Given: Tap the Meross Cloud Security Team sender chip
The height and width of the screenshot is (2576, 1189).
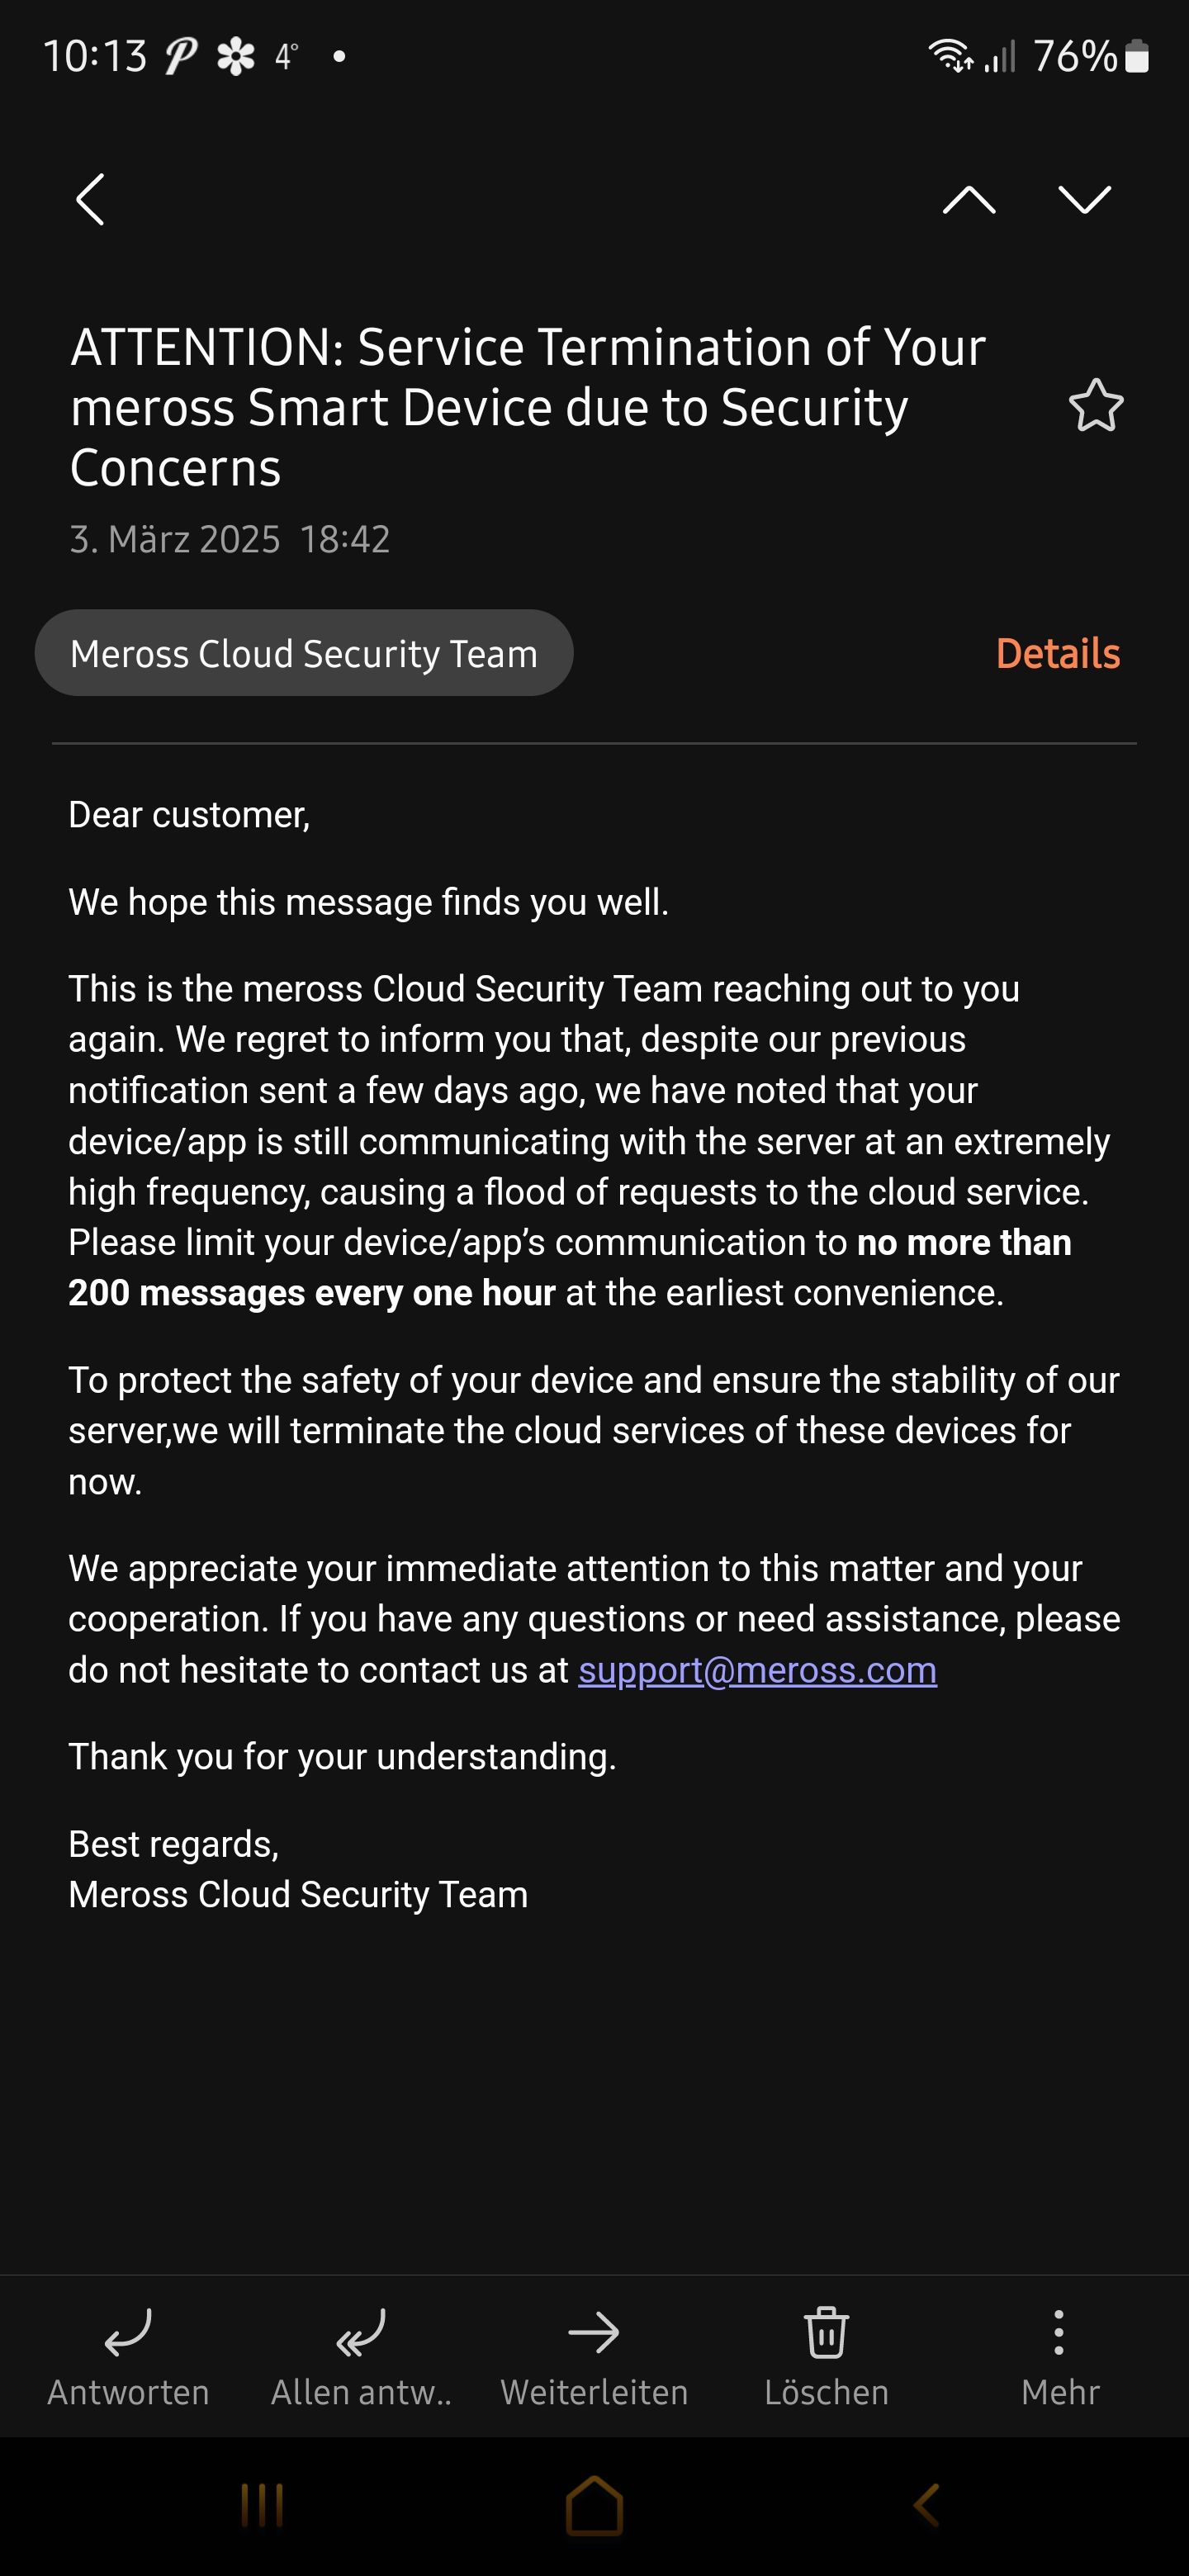Looking at the screenshot, I should 304,654.
